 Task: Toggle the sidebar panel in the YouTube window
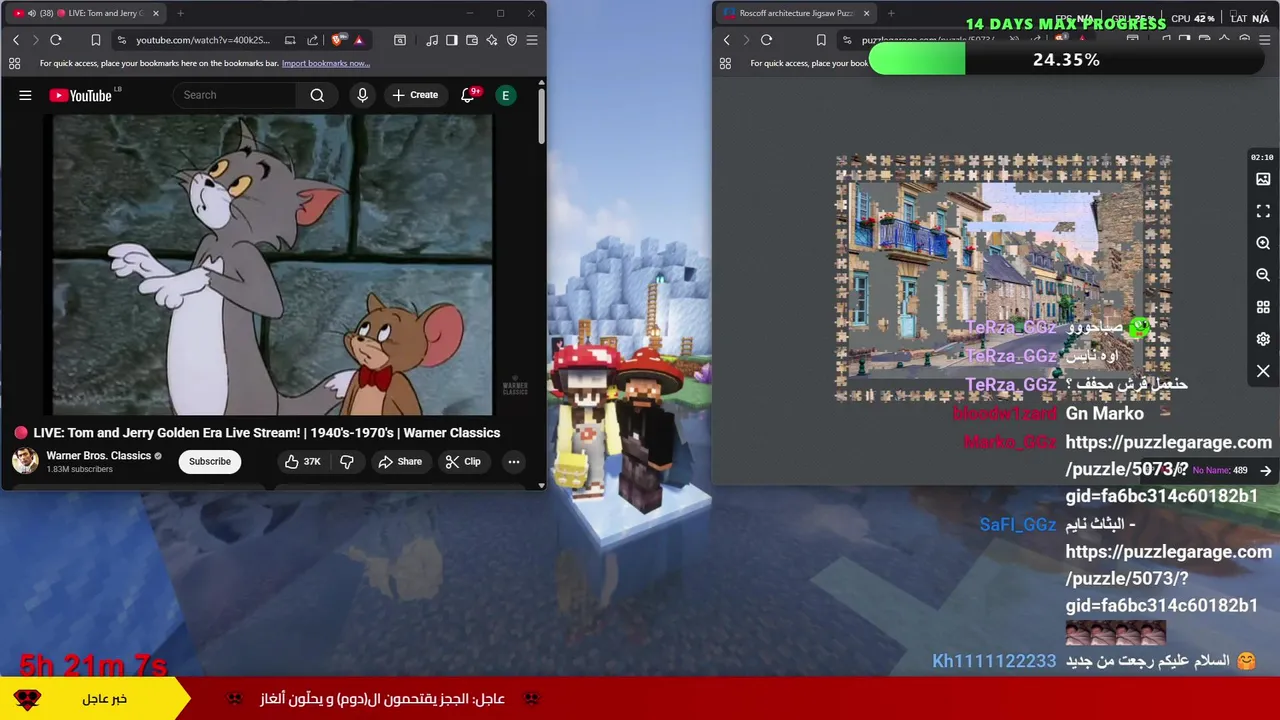[x=452, y=40]
